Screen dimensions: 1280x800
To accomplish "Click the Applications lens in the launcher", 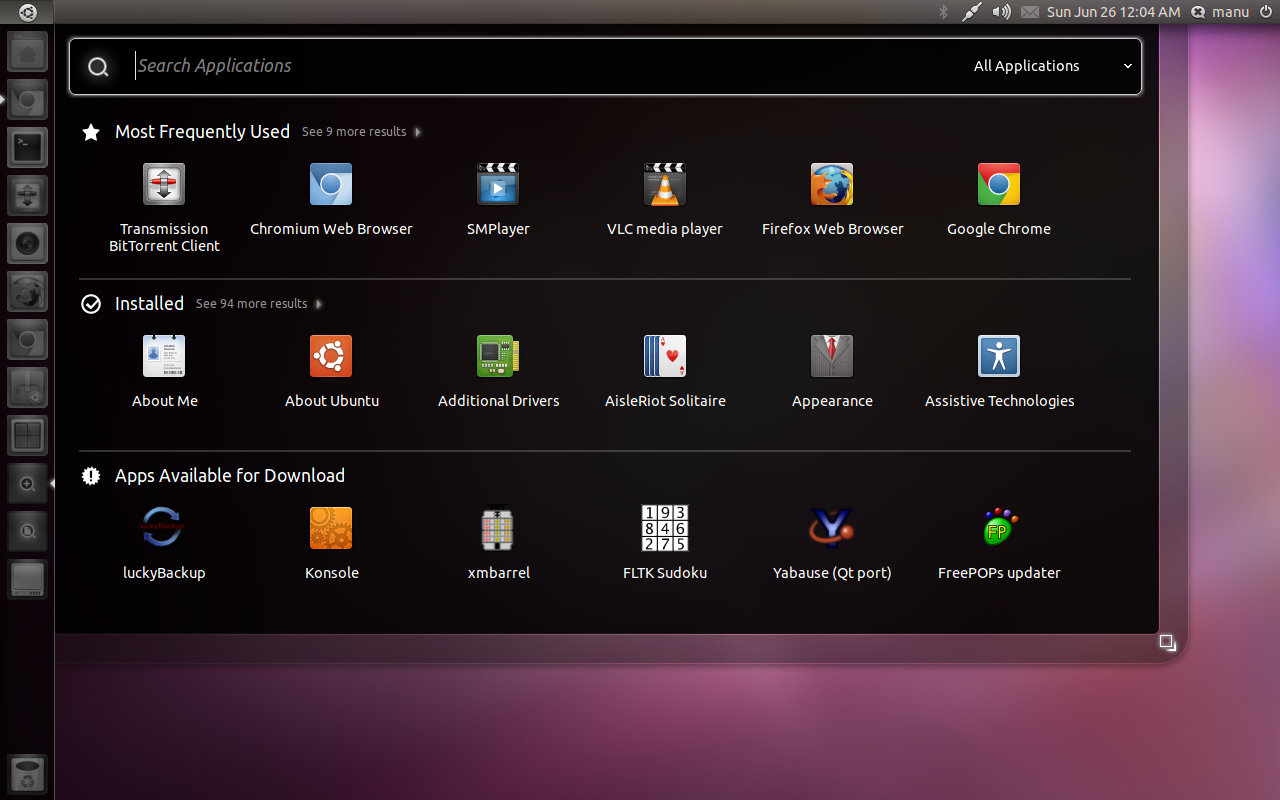I will 28,484.
